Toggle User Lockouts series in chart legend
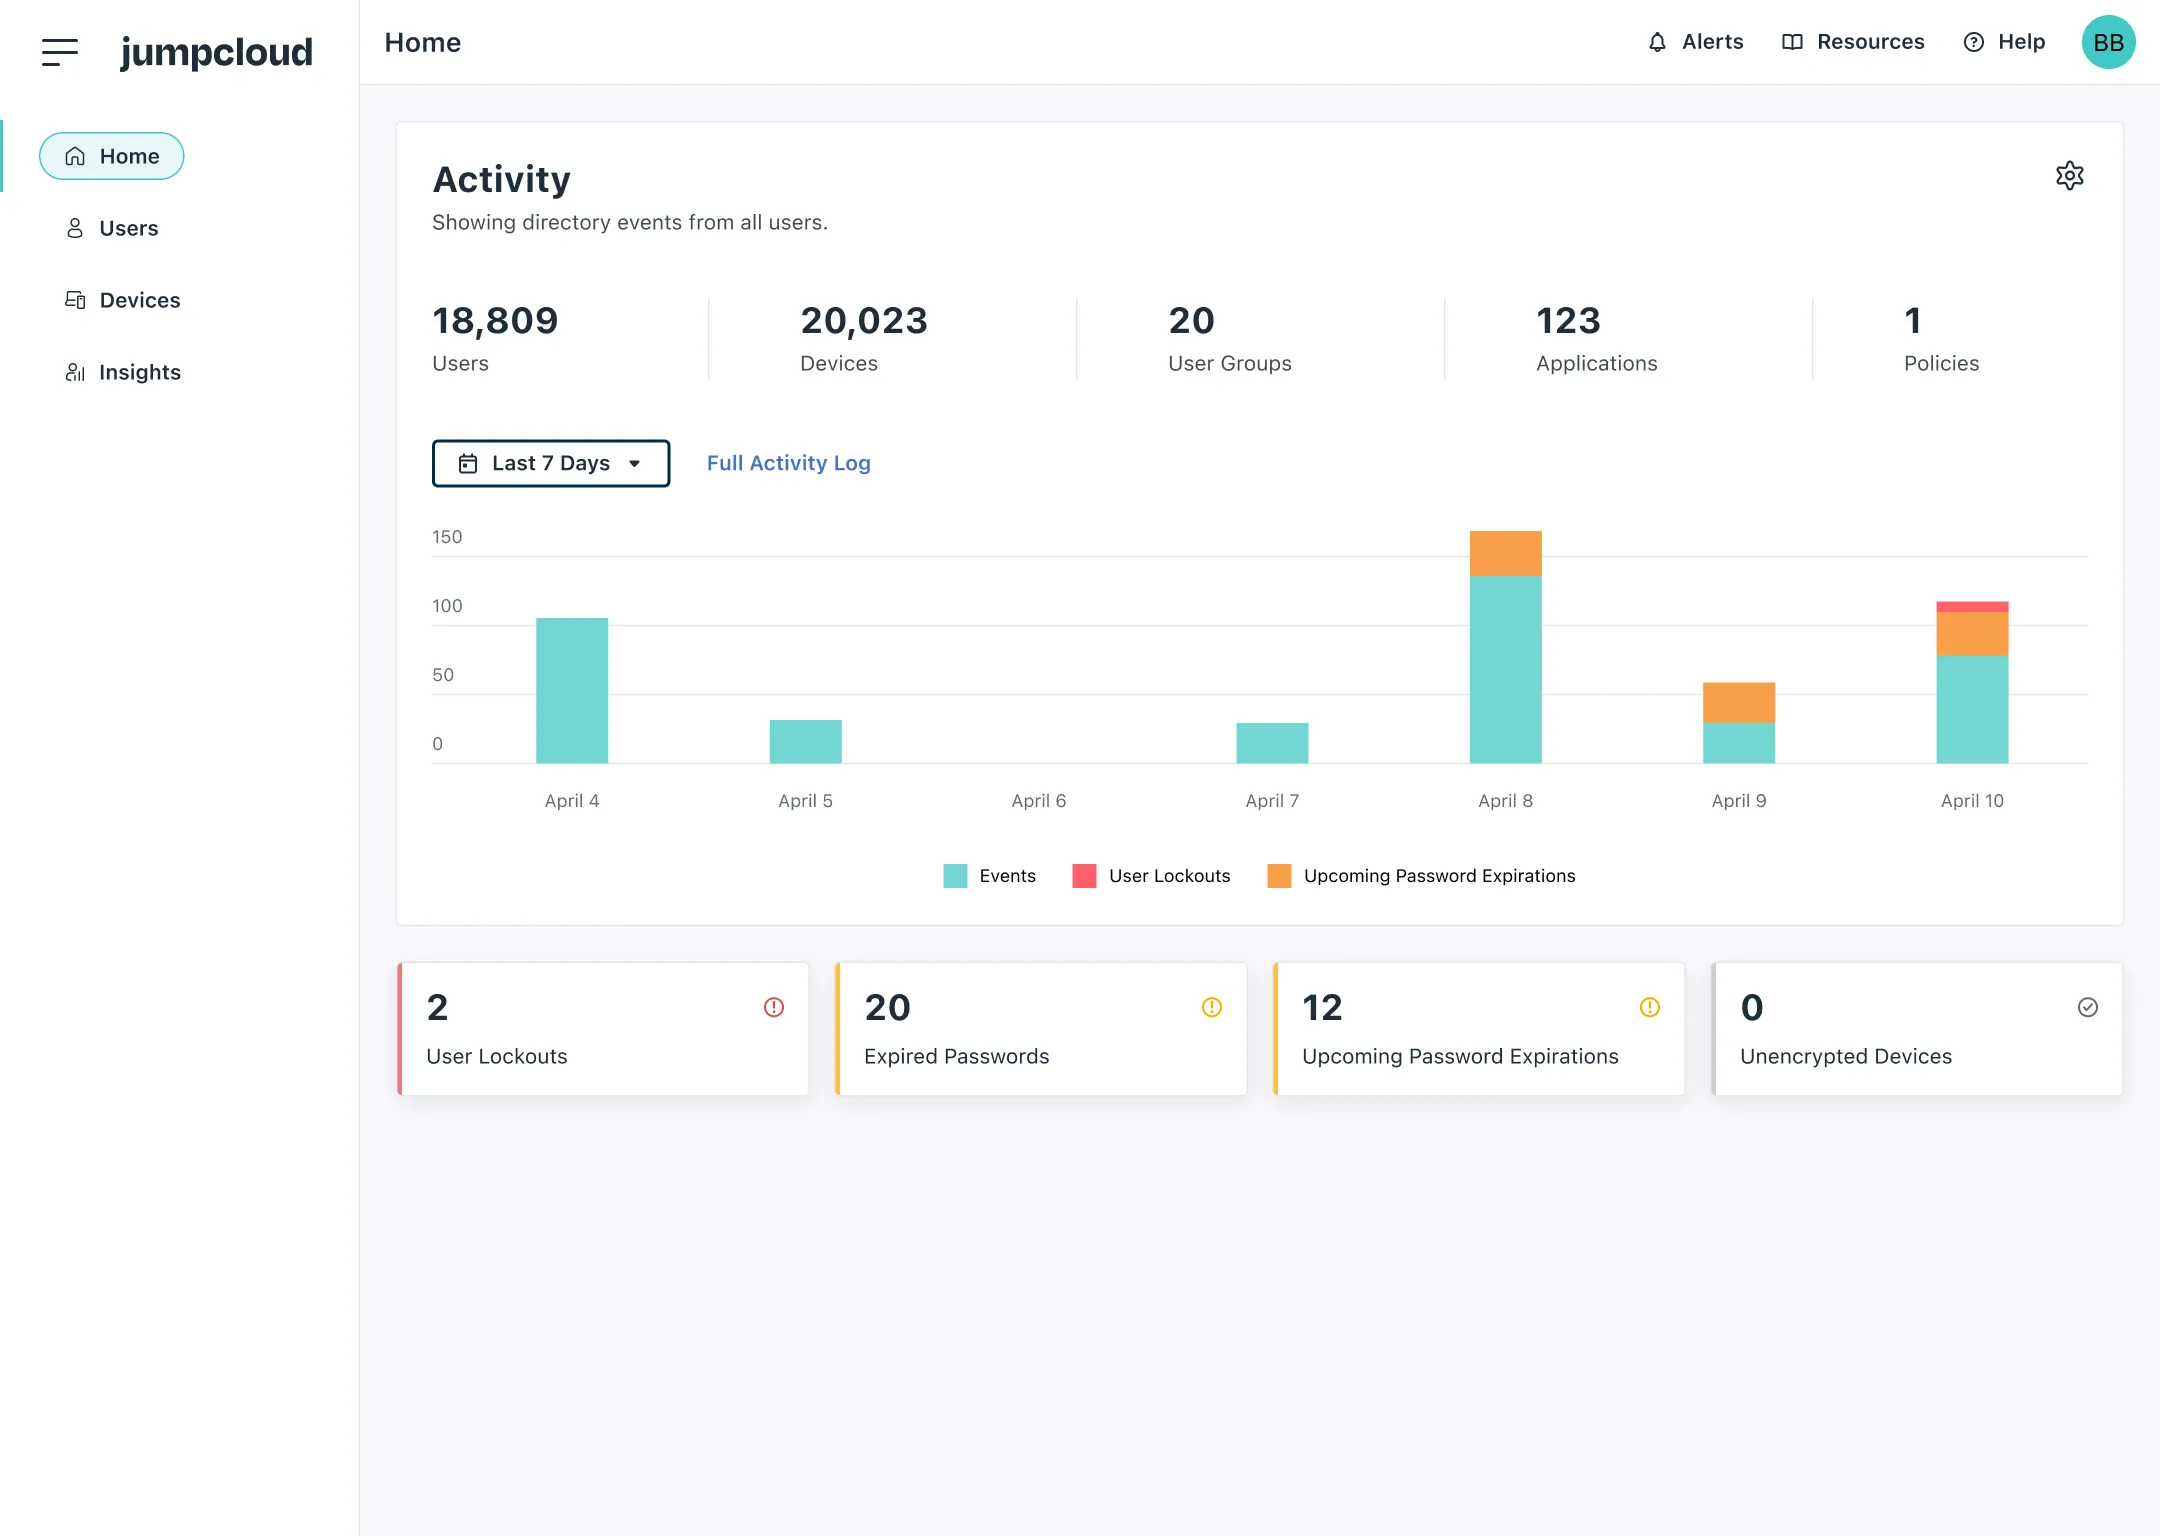2160x1536 pixels. point(1151,876)
